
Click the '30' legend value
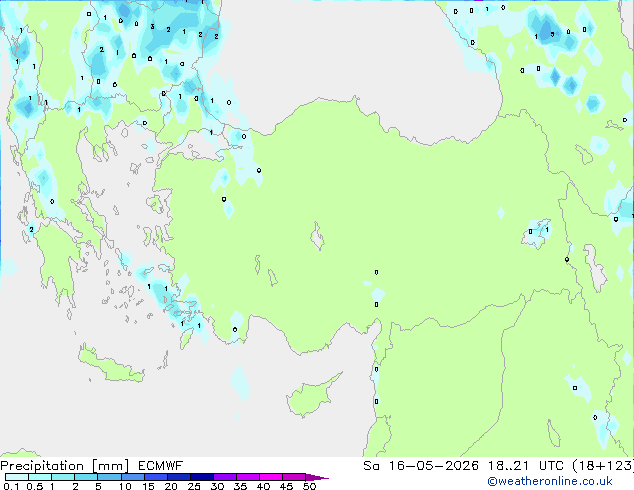point(217,486)
